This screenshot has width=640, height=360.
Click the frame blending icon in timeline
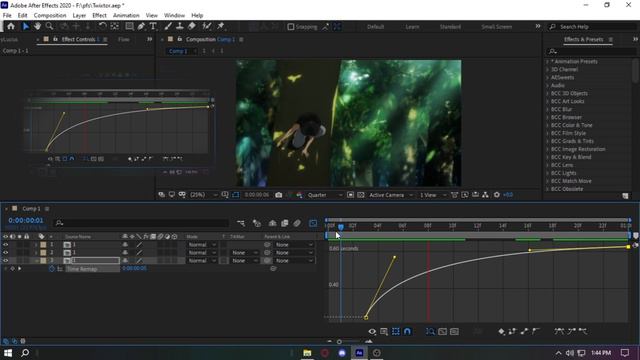pyautogui.click(x=285, y=223)
